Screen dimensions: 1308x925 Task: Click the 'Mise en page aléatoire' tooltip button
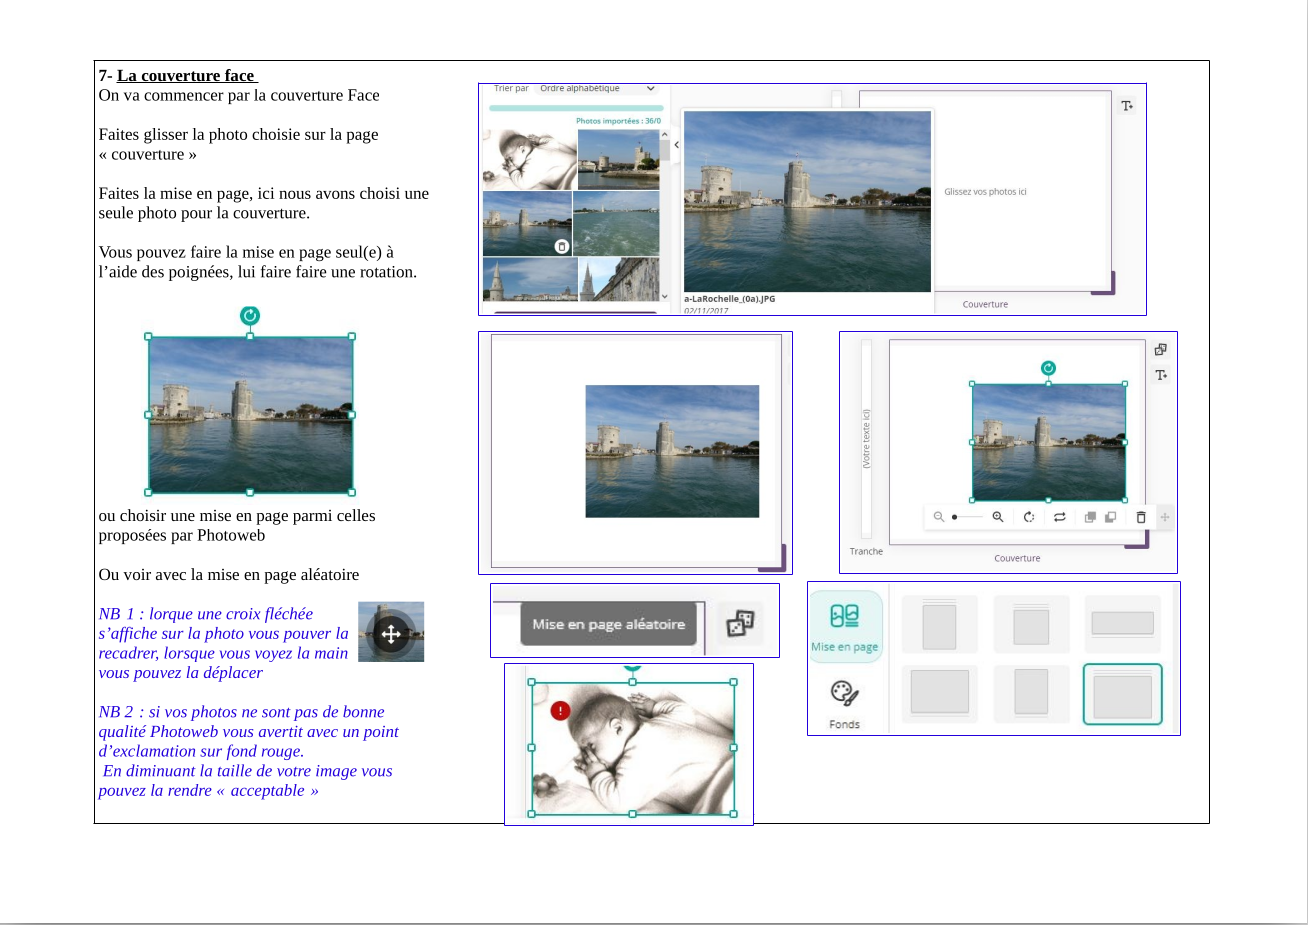(608, 624)
